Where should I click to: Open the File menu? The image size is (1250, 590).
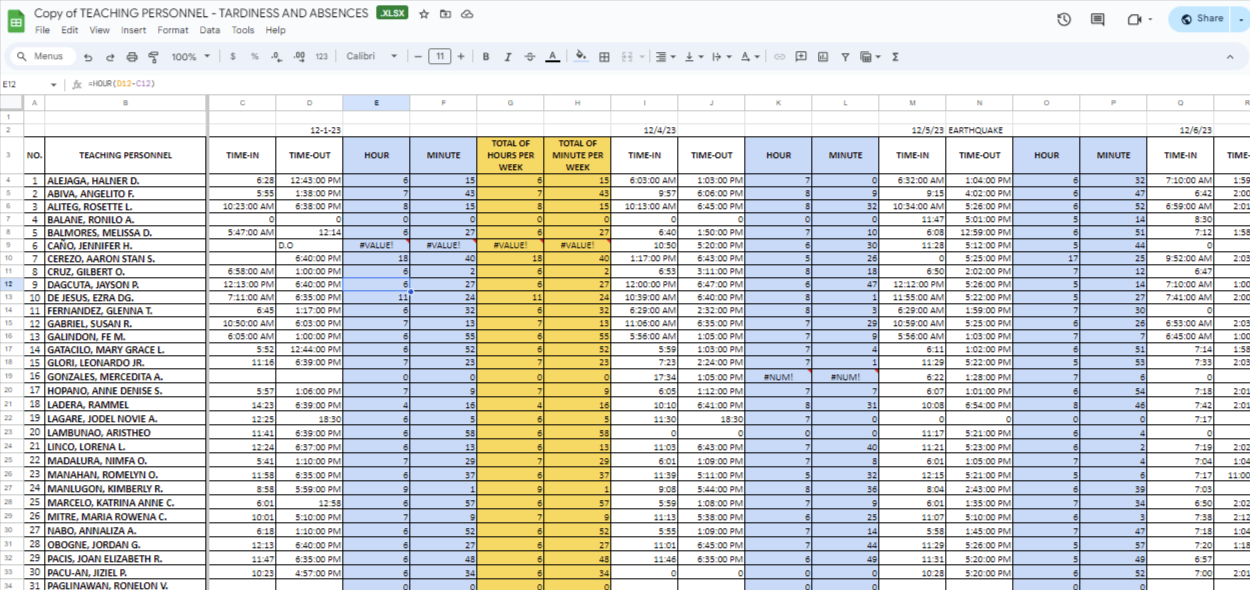coord(42,30)
